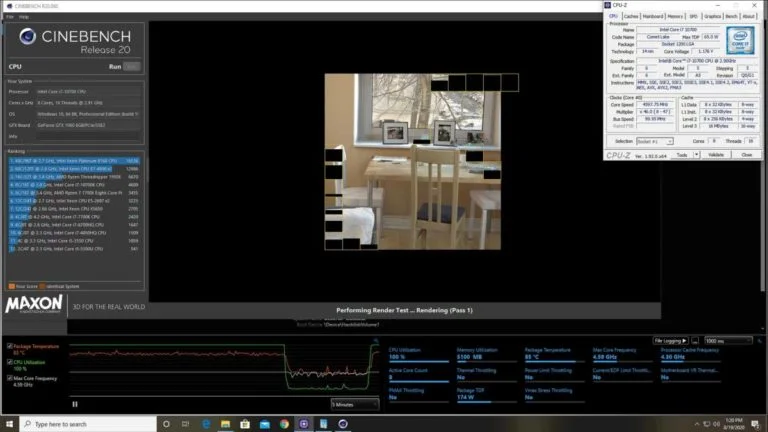
Task: Click the Cinebench Info field
Action: tap(89, 137)
